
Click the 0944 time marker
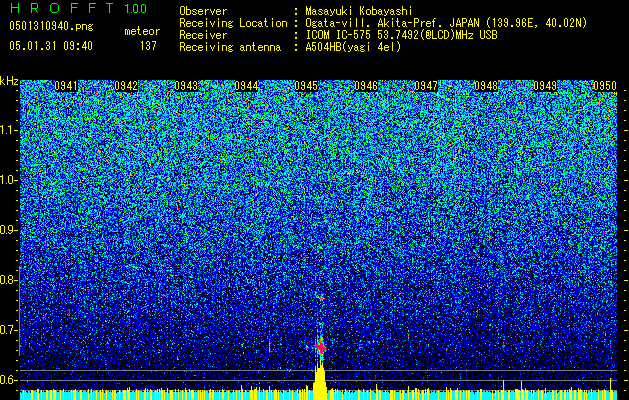pos(246,86)
